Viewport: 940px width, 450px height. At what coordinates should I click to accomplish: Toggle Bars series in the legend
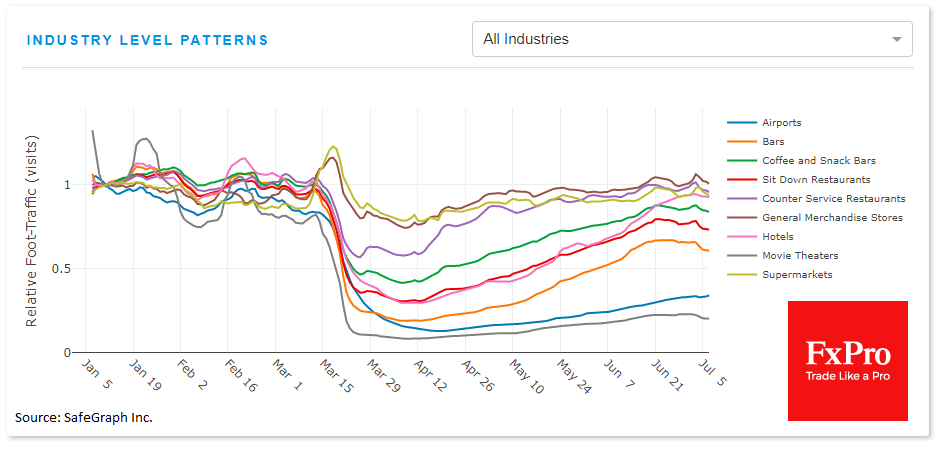[773, 142]
